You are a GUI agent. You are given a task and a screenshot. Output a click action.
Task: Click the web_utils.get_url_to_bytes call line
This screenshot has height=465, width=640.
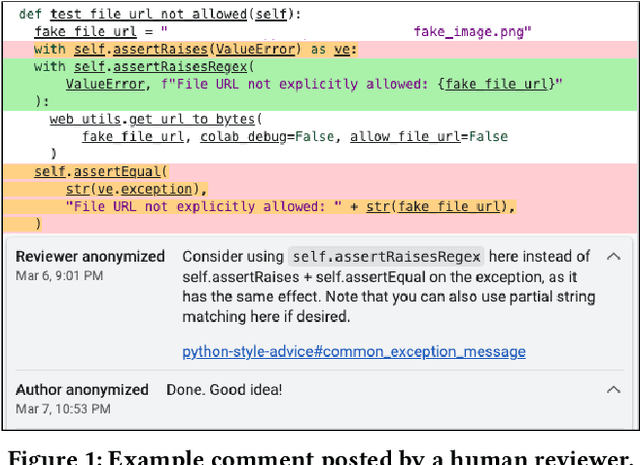click(150, 119)
